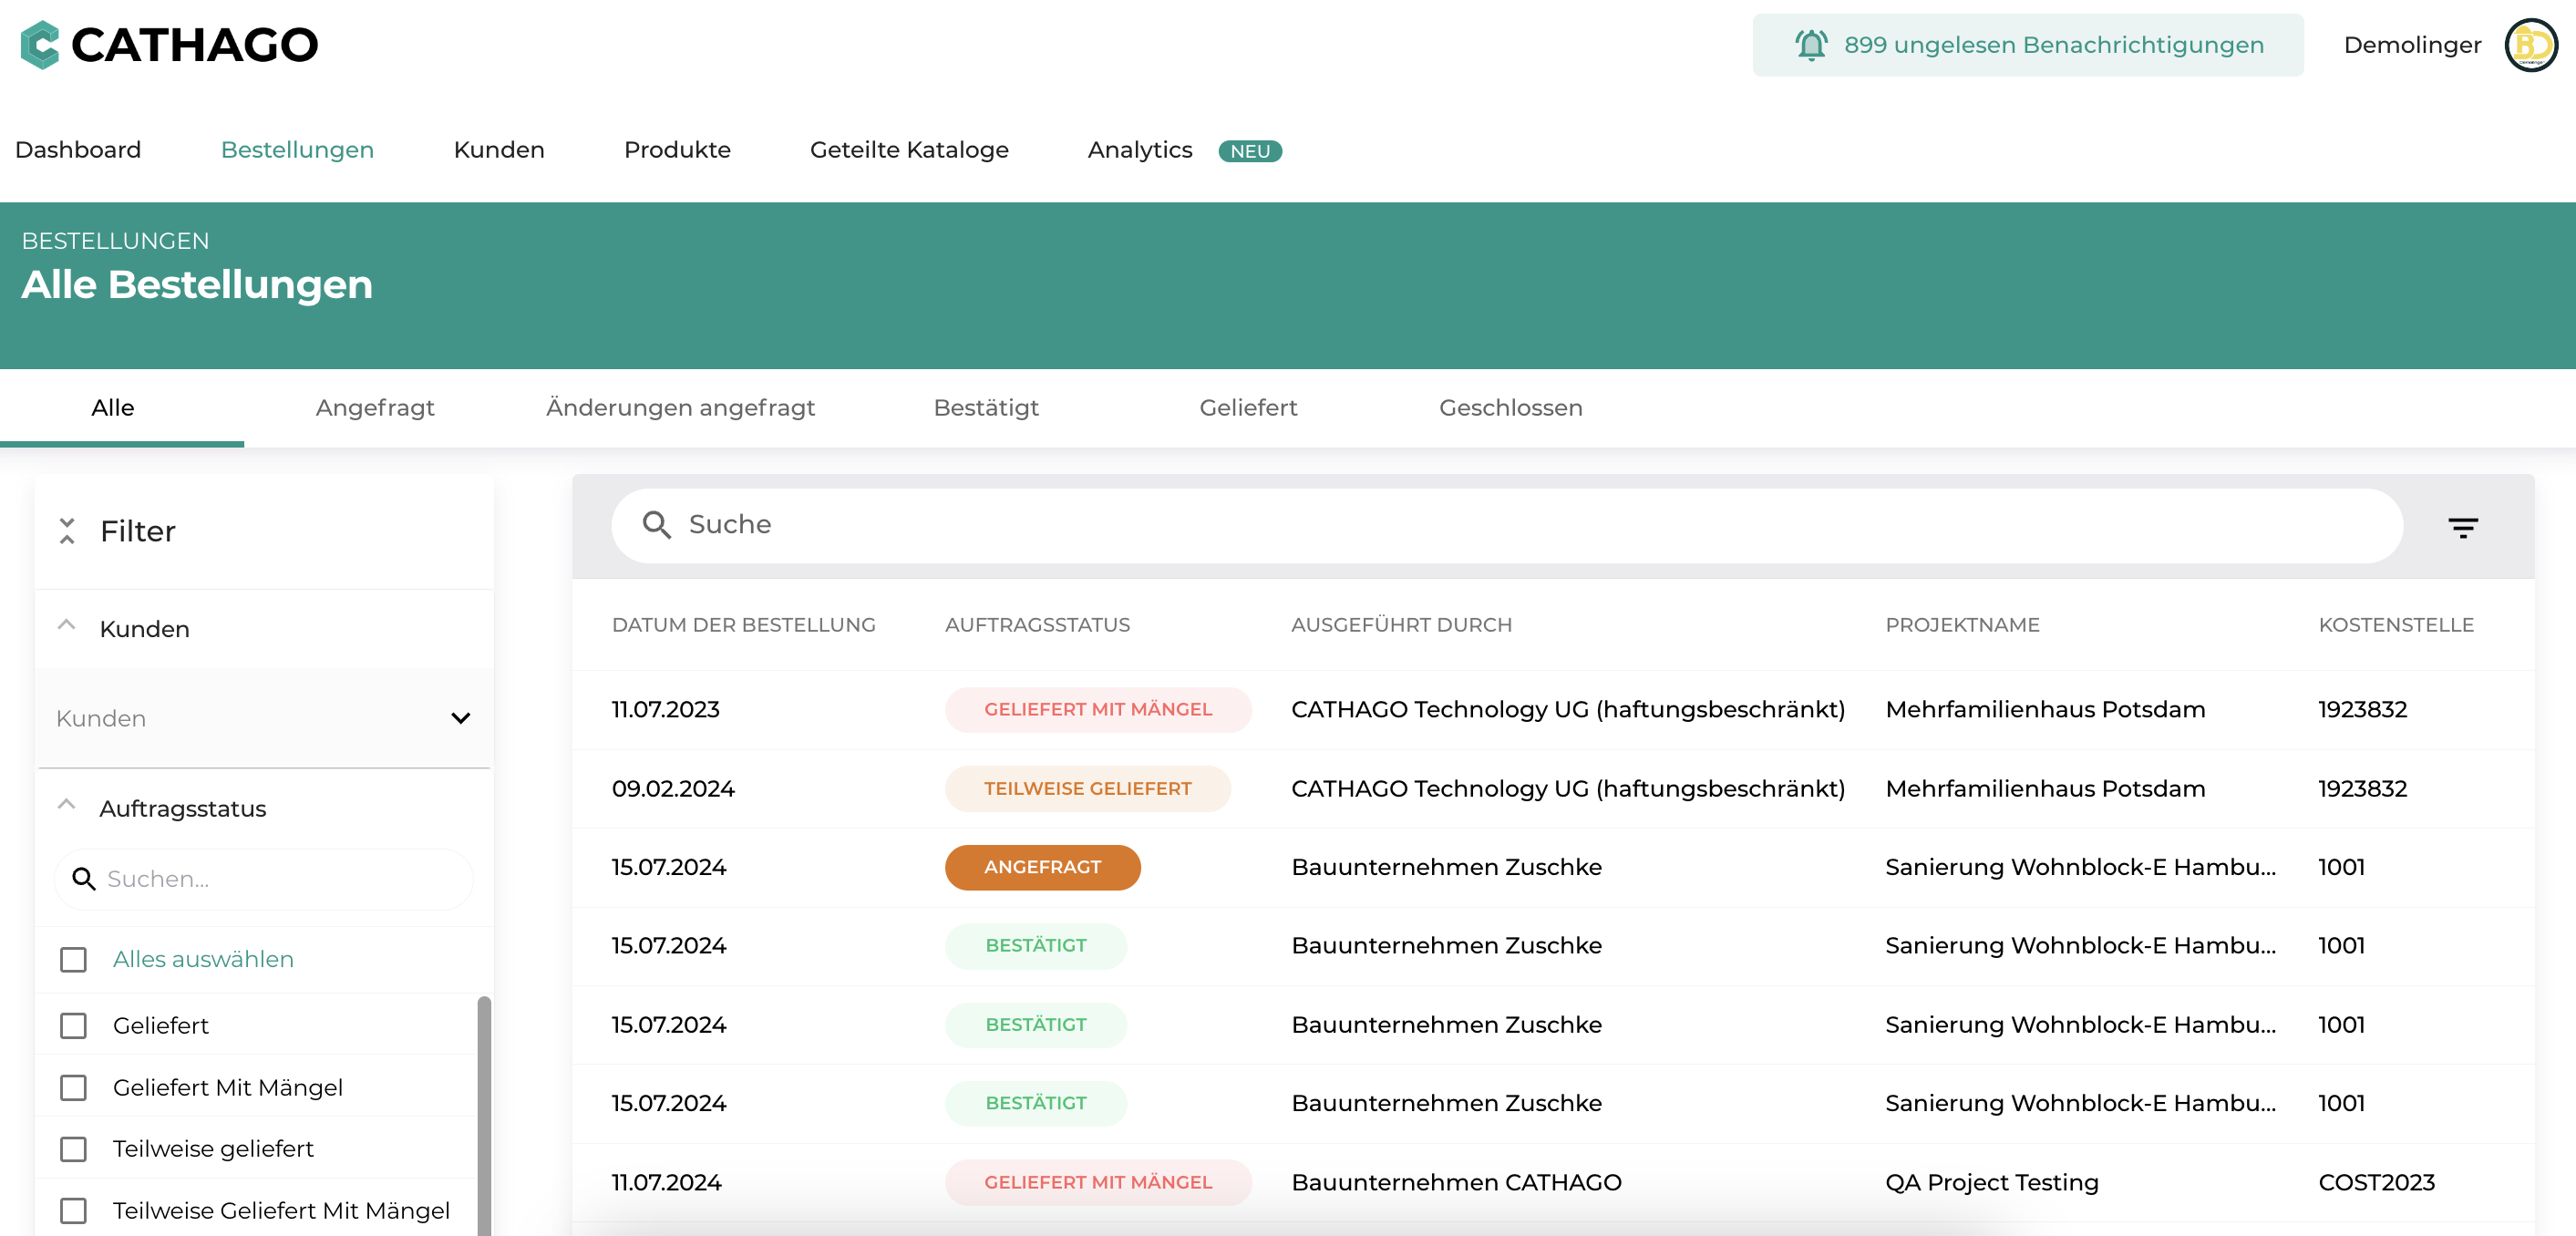Open Geteilte Kataloge navigation item
This screenshot has width=2576, height=1236.
tap(909, 150)
